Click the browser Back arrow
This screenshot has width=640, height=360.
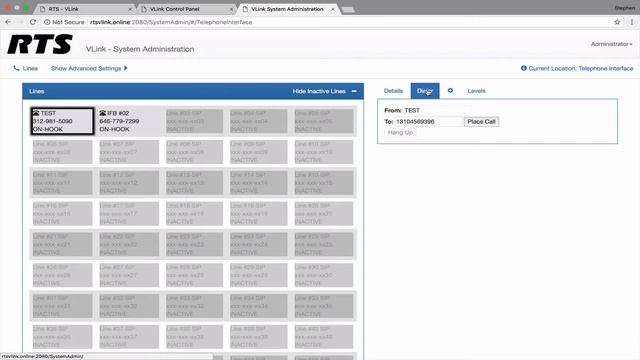(x=8, y=22)
